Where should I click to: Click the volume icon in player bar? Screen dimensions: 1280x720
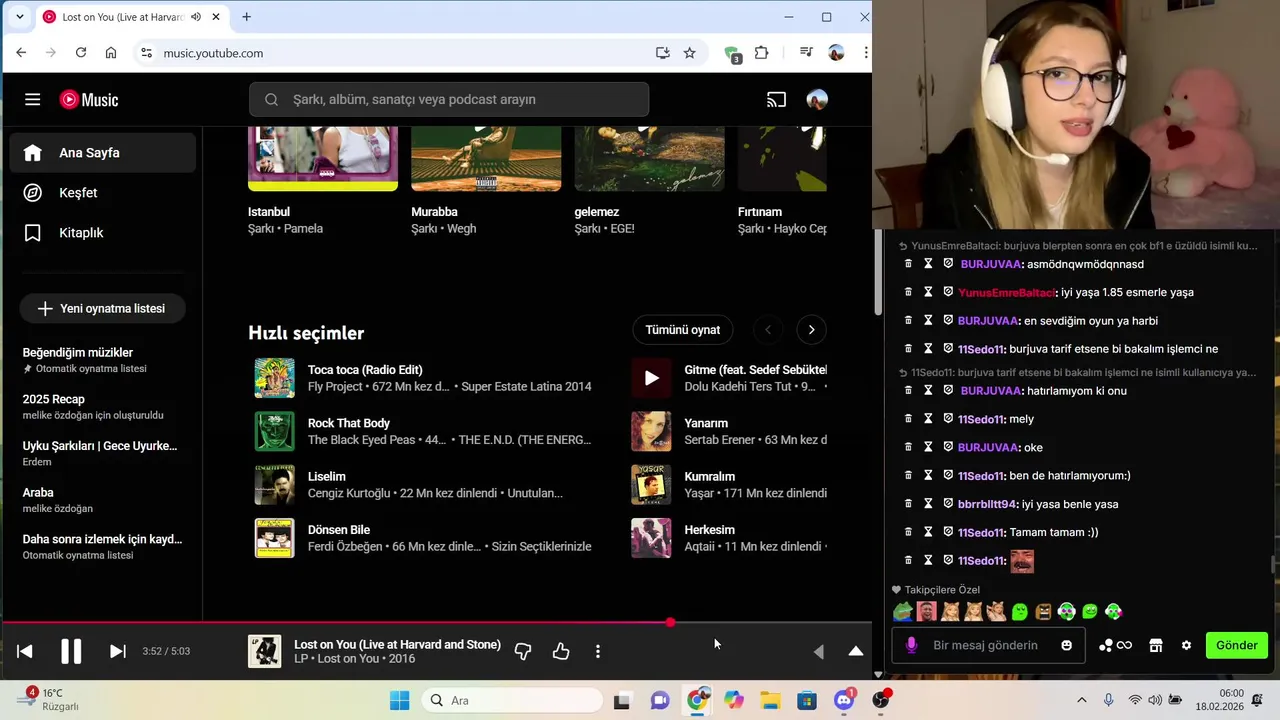point(818,651)
